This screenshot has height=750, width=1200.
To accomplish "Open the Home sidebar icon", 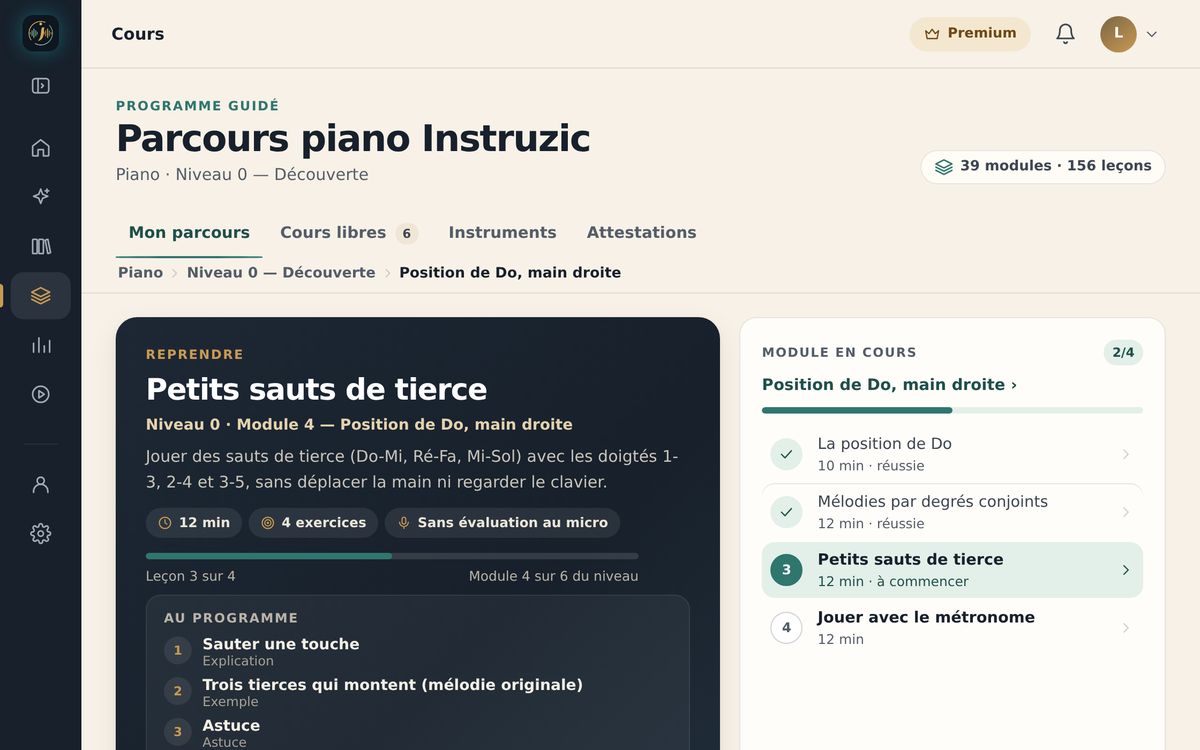I will point(41,148).
